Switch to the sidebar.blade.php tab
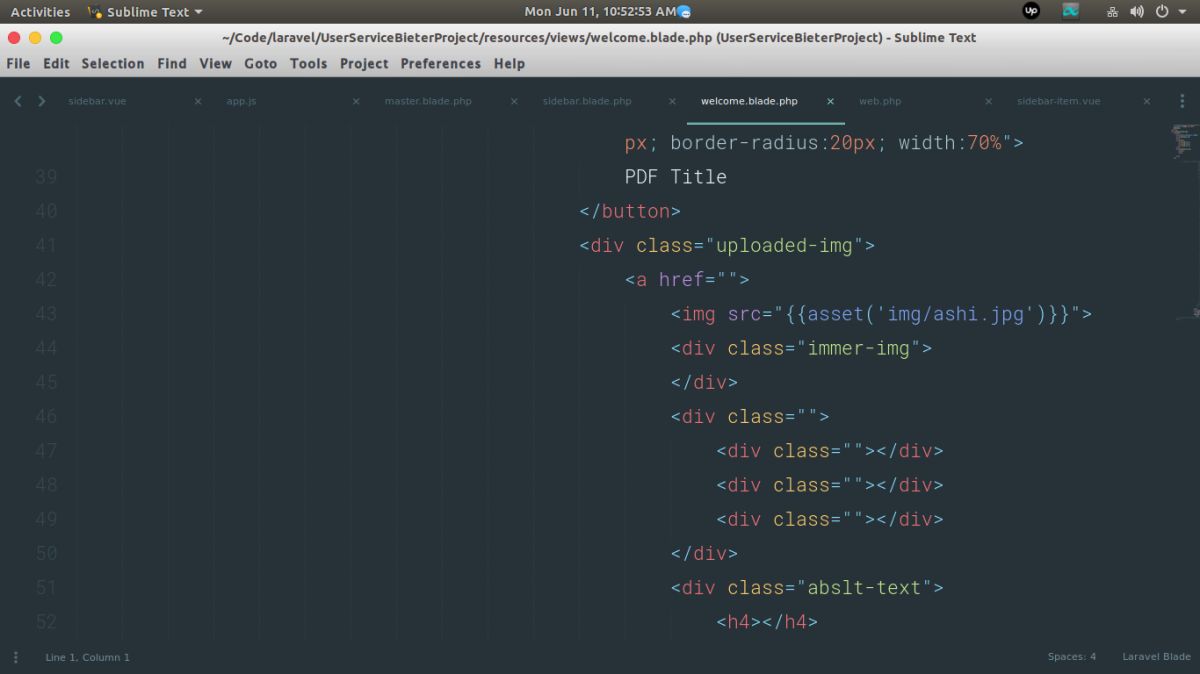The width and height of the screenshot is (1200, 674). coord(587,101)
